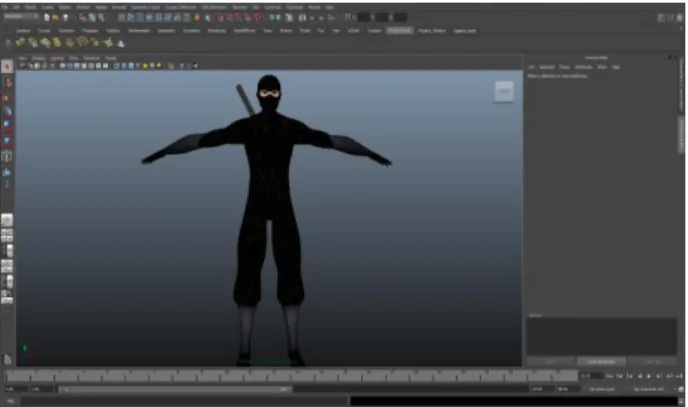Toggle Channel Box visibility icon at top right
The width and height of the screenshot is (688, 407).
coord(680,18)
